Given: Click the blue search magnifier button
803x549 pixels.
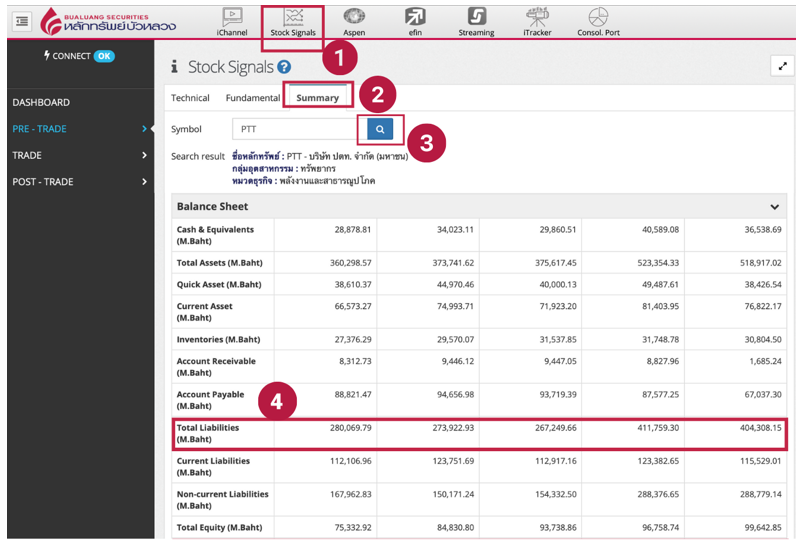Looking at the screenshot, I should tap(380, 129).
